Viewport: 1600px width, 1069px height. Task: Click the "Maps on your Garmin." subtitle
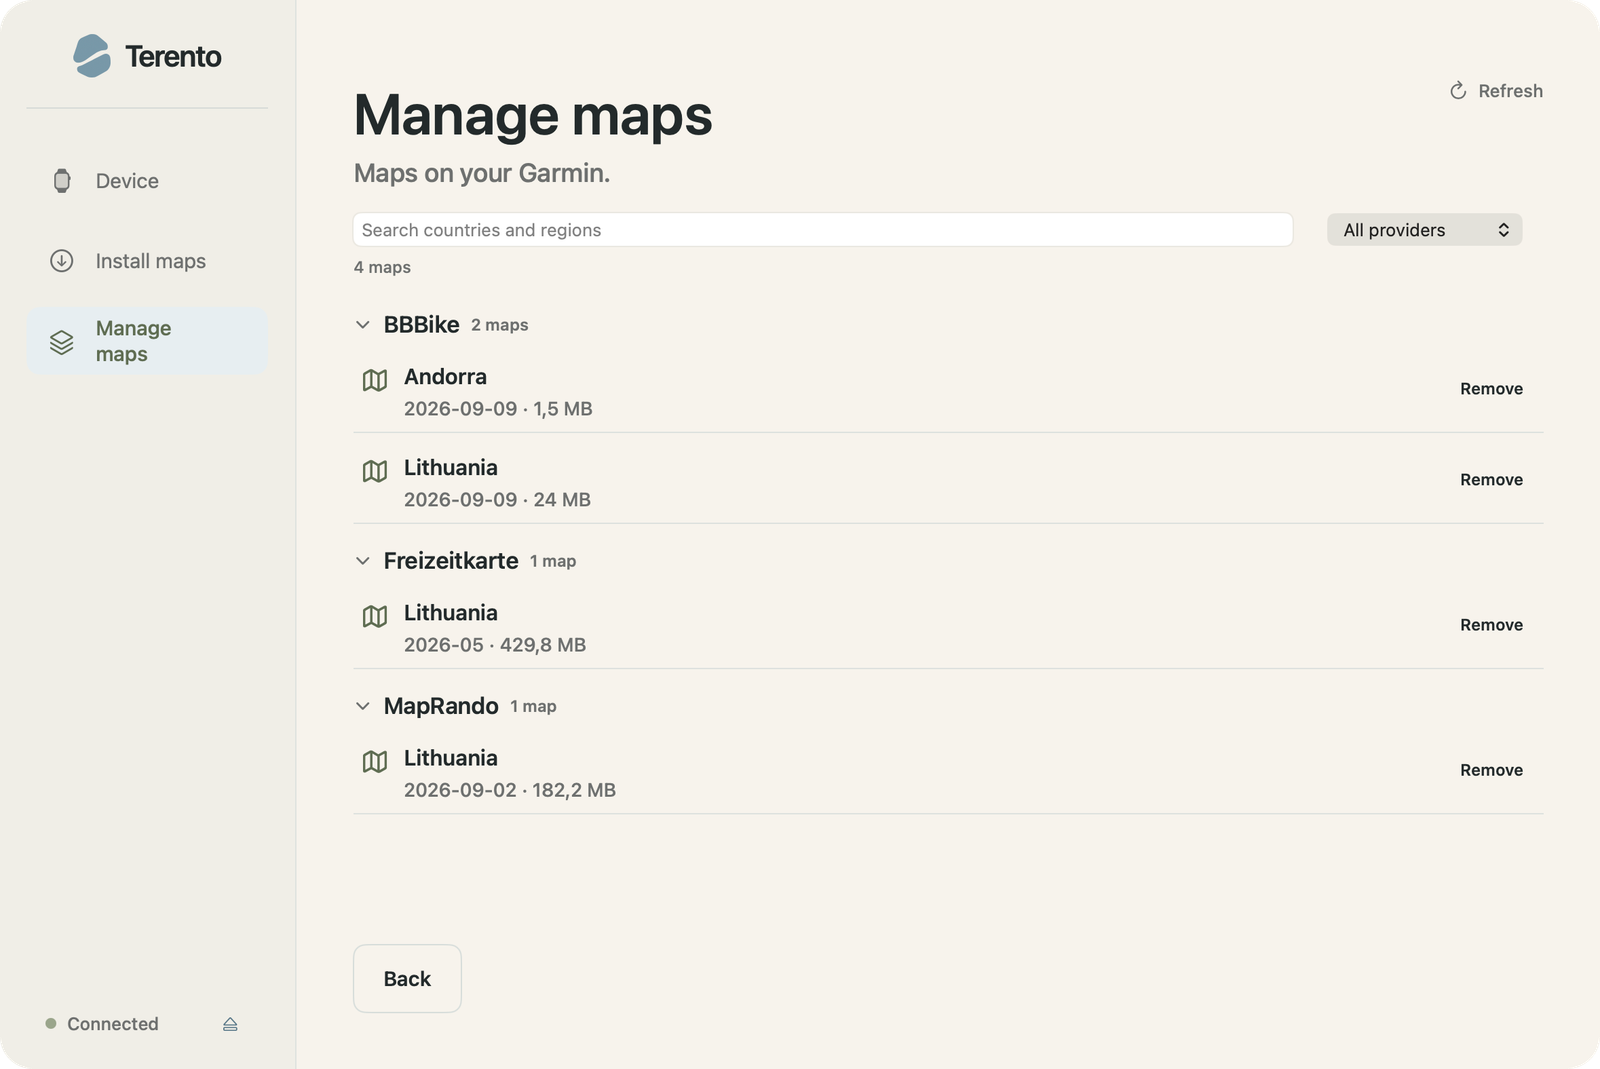pos(482,173)
